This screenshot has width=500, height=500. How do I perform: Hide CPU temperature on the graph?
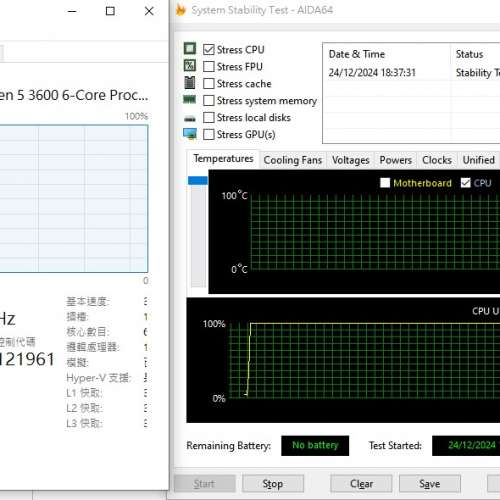[x=466, y=183]
